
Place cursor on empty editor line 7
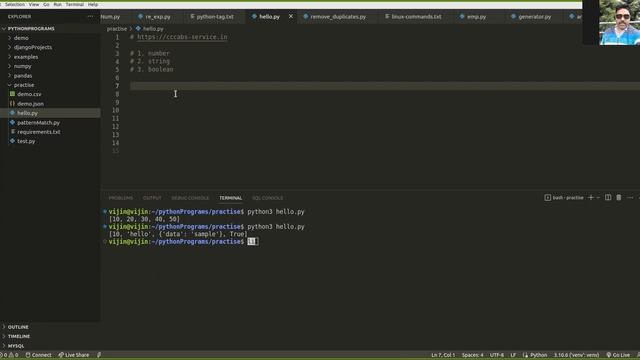click(384, 86)
